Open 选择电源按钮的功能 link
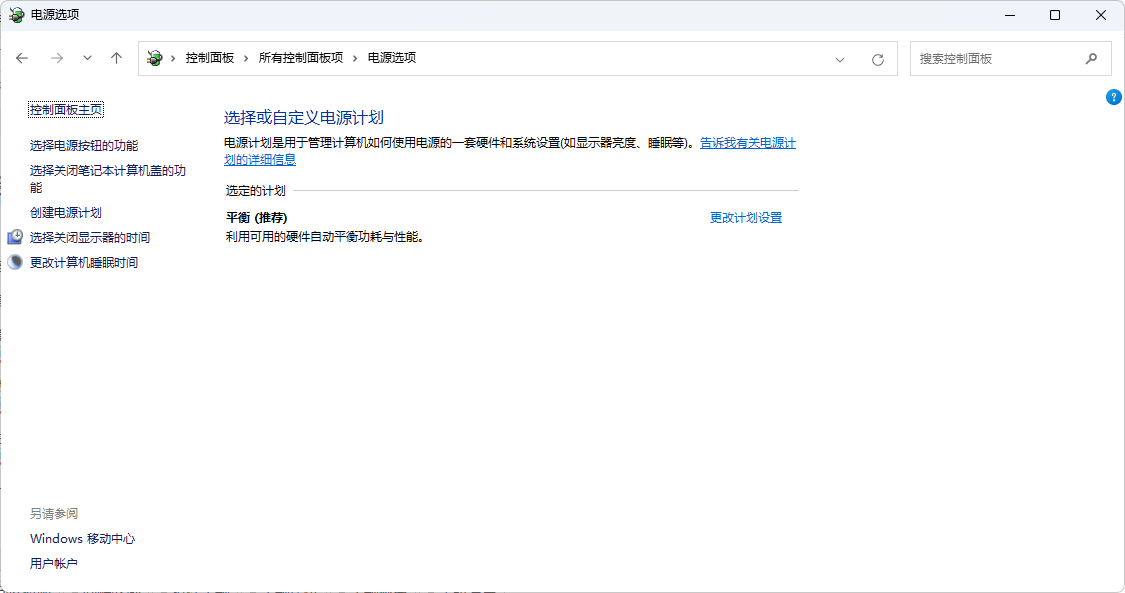1125x593 pixels. (84, 146)
